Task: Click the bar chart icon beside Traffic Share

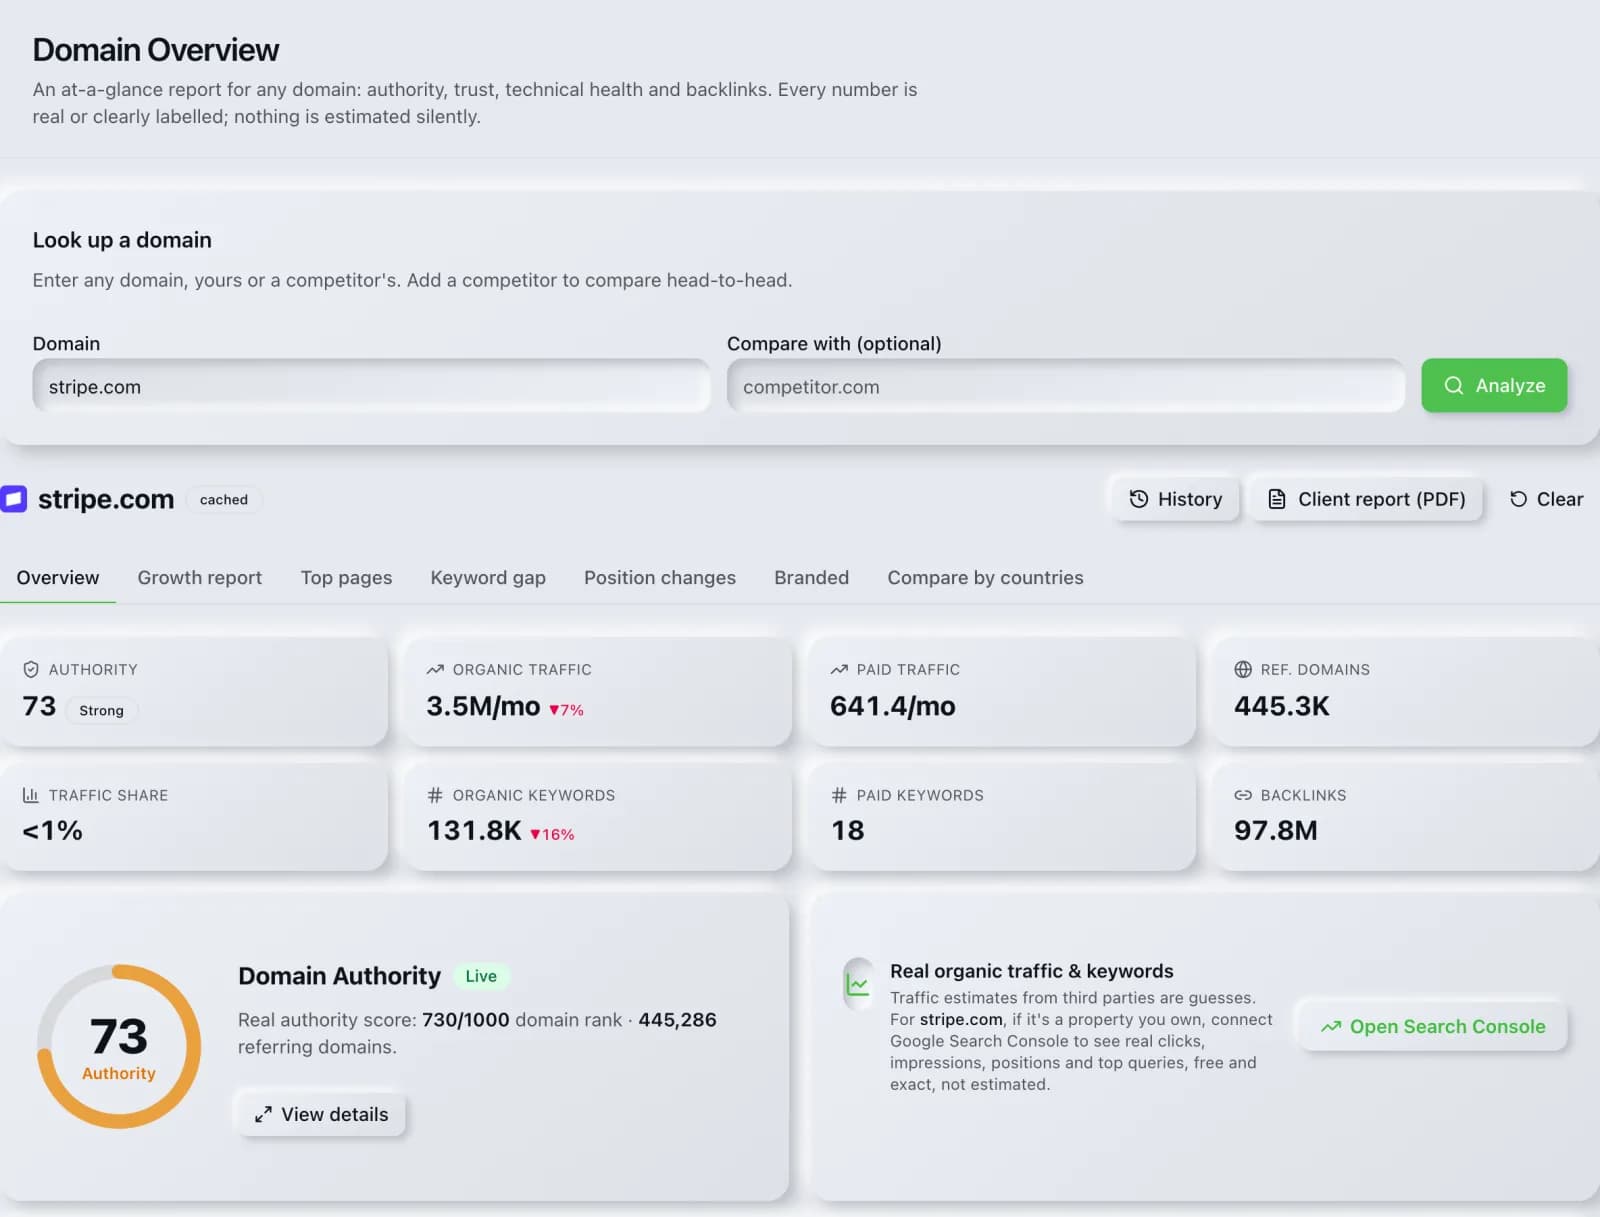Action: (31, 795)
